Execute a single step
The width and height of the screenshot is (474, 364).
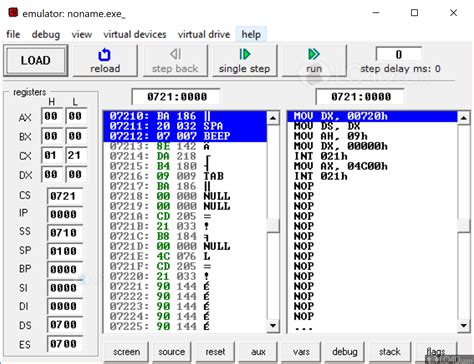244,61
